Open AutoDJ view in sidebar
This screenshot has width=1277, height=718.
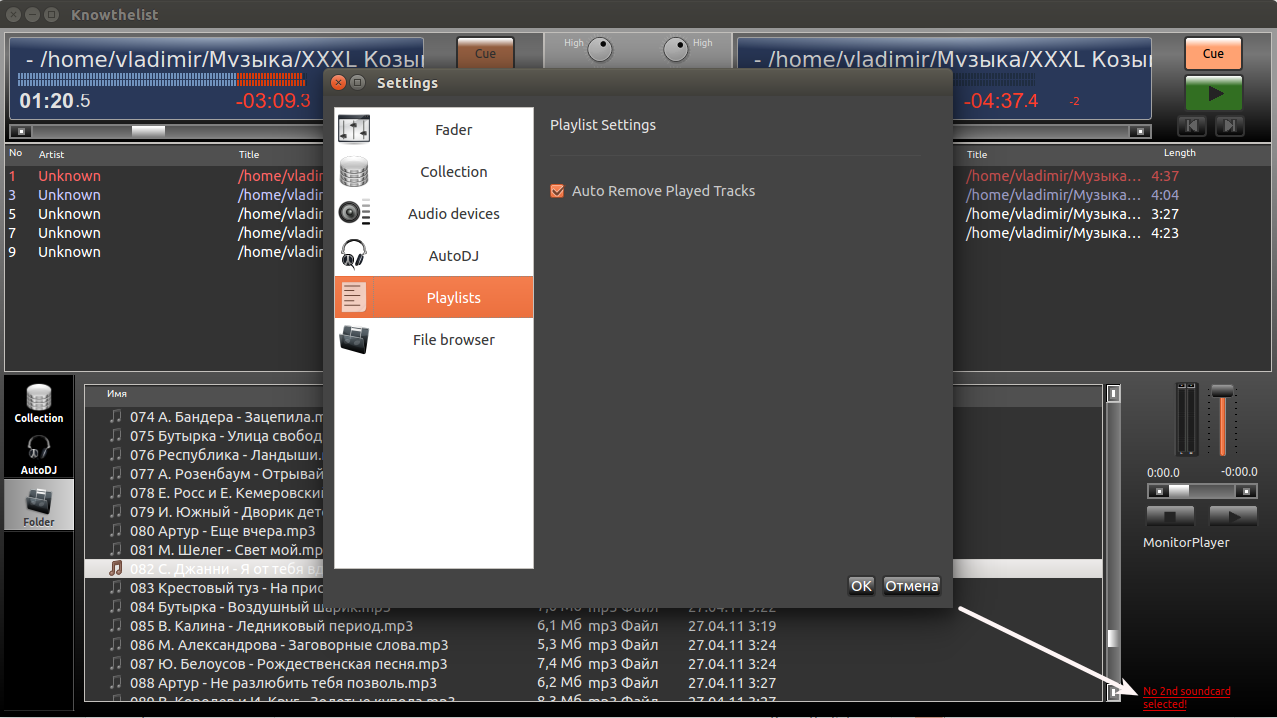(39, 455)
